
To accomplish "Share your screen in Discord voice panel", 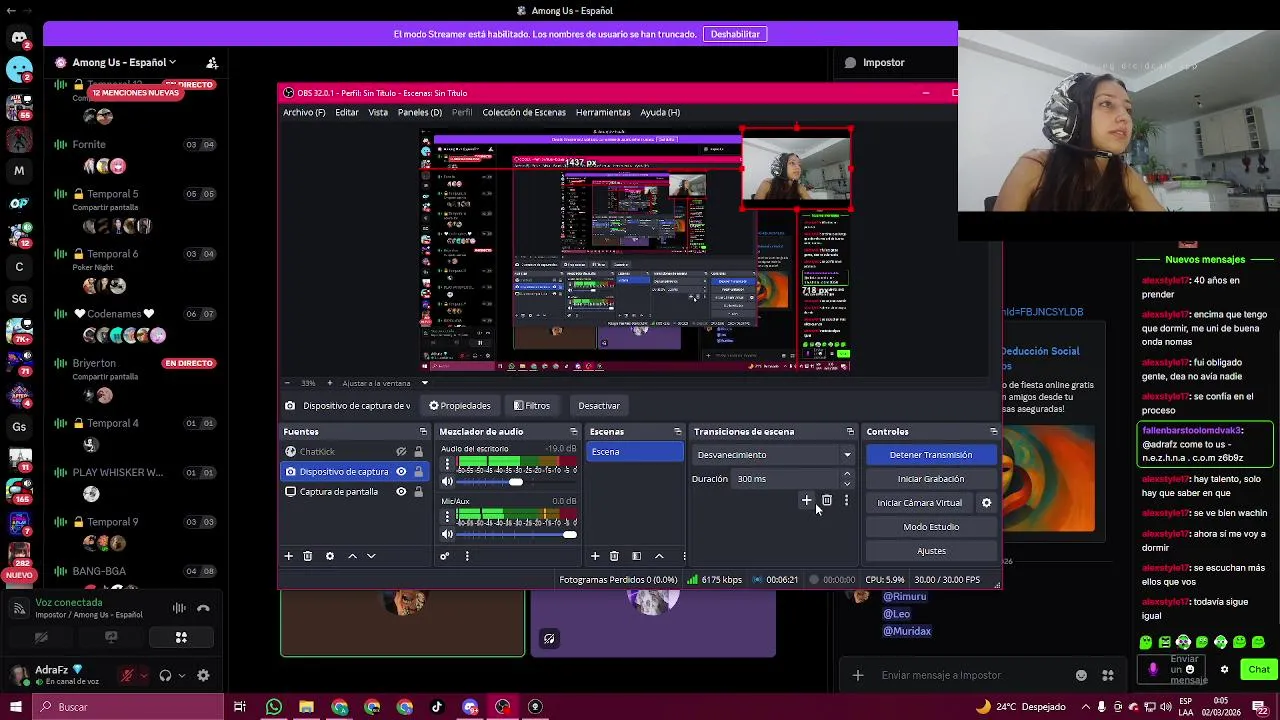I will [x=111, y=637].
